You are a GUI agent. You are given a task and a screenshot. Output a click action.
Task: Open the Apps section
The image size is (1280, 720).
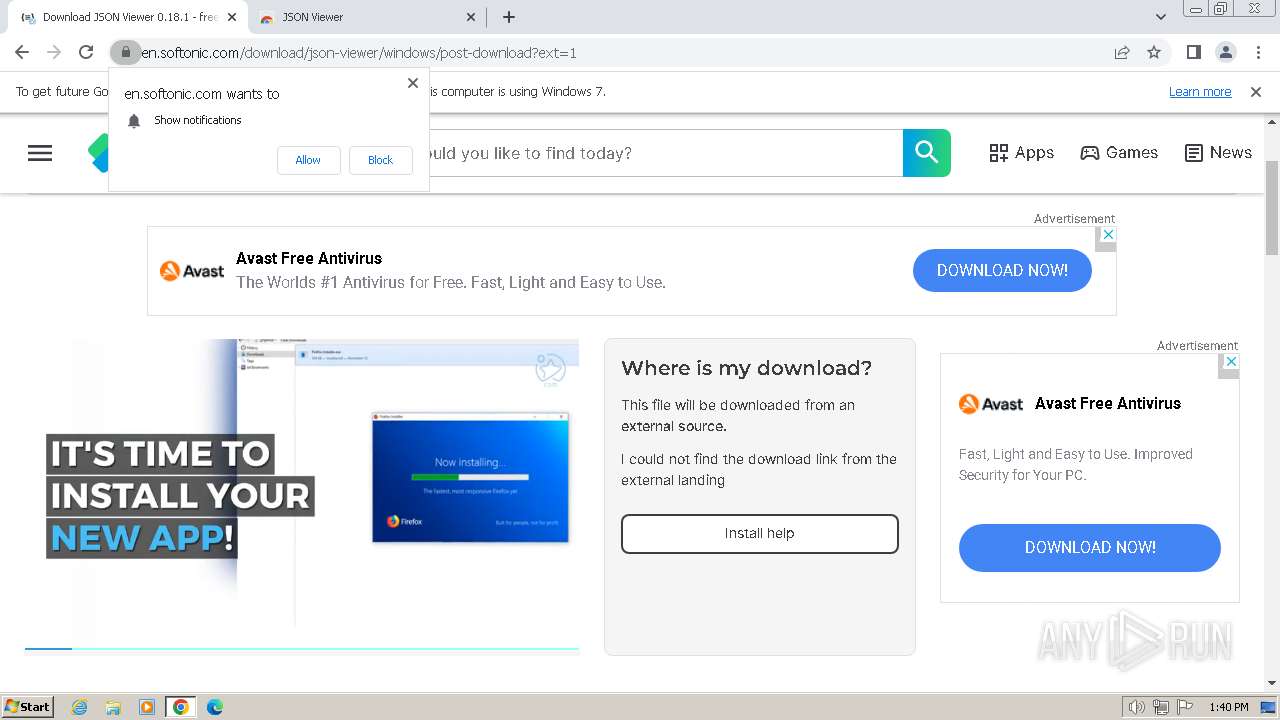tap(1021, 153)
